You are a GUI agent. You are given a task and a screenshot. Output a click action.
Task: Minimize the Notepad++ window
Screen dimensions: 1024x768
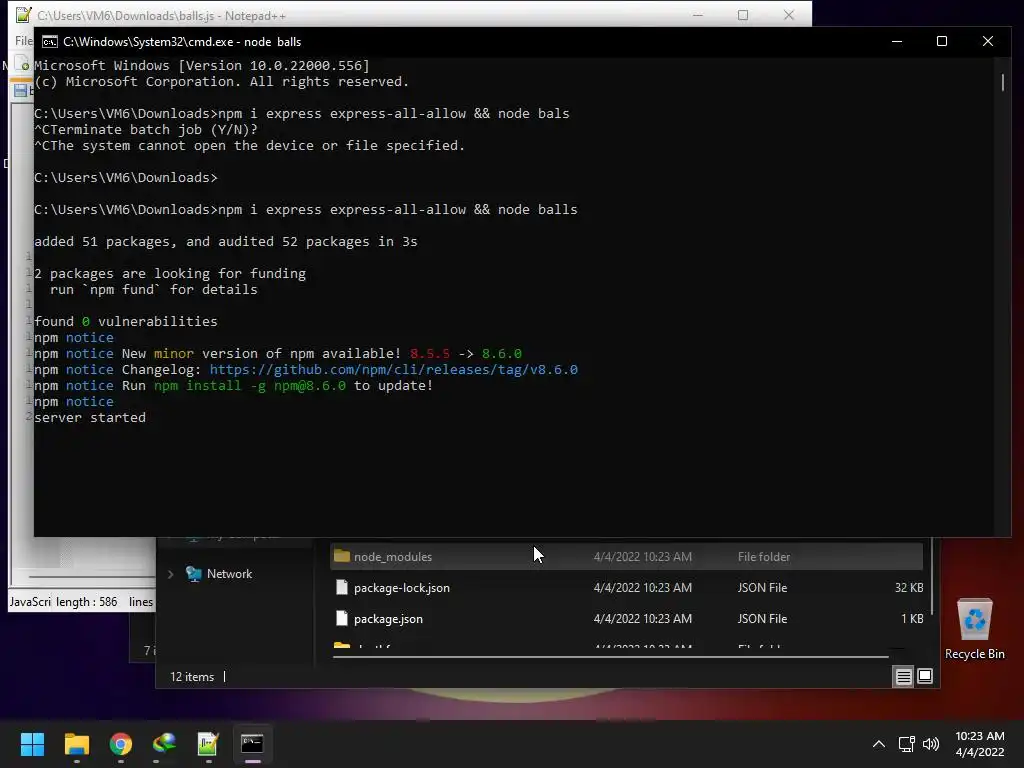point(697,15)
